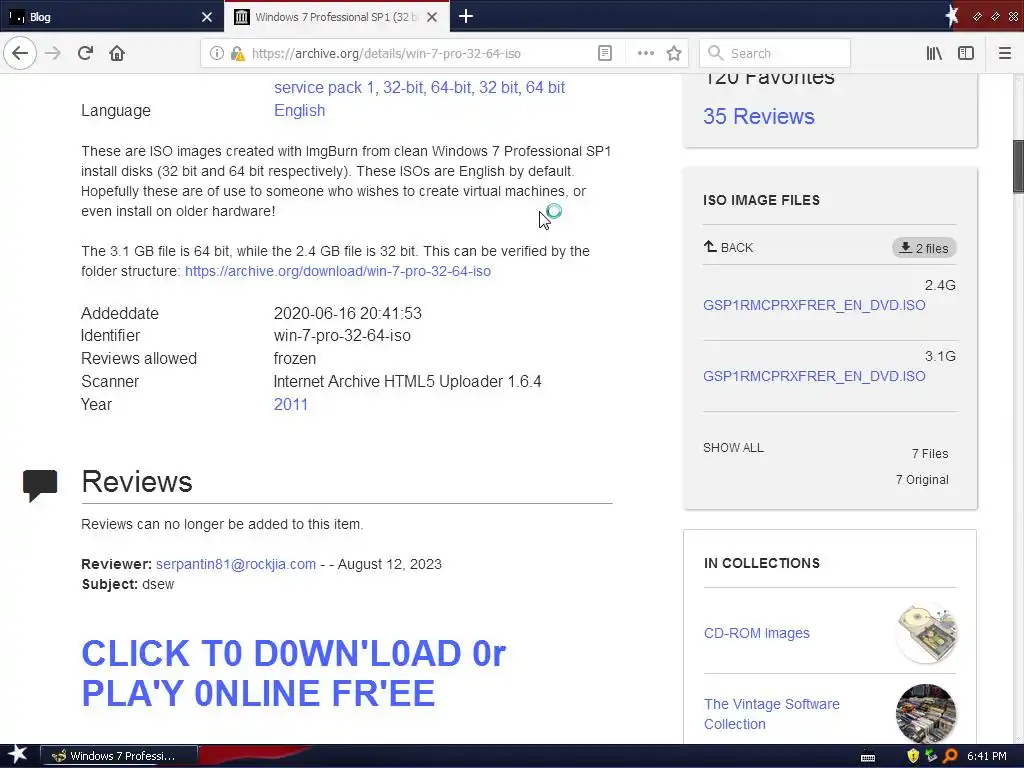Show site information in address bar
Viewport: 1024px width, 768px height.
tap(216, 54)
